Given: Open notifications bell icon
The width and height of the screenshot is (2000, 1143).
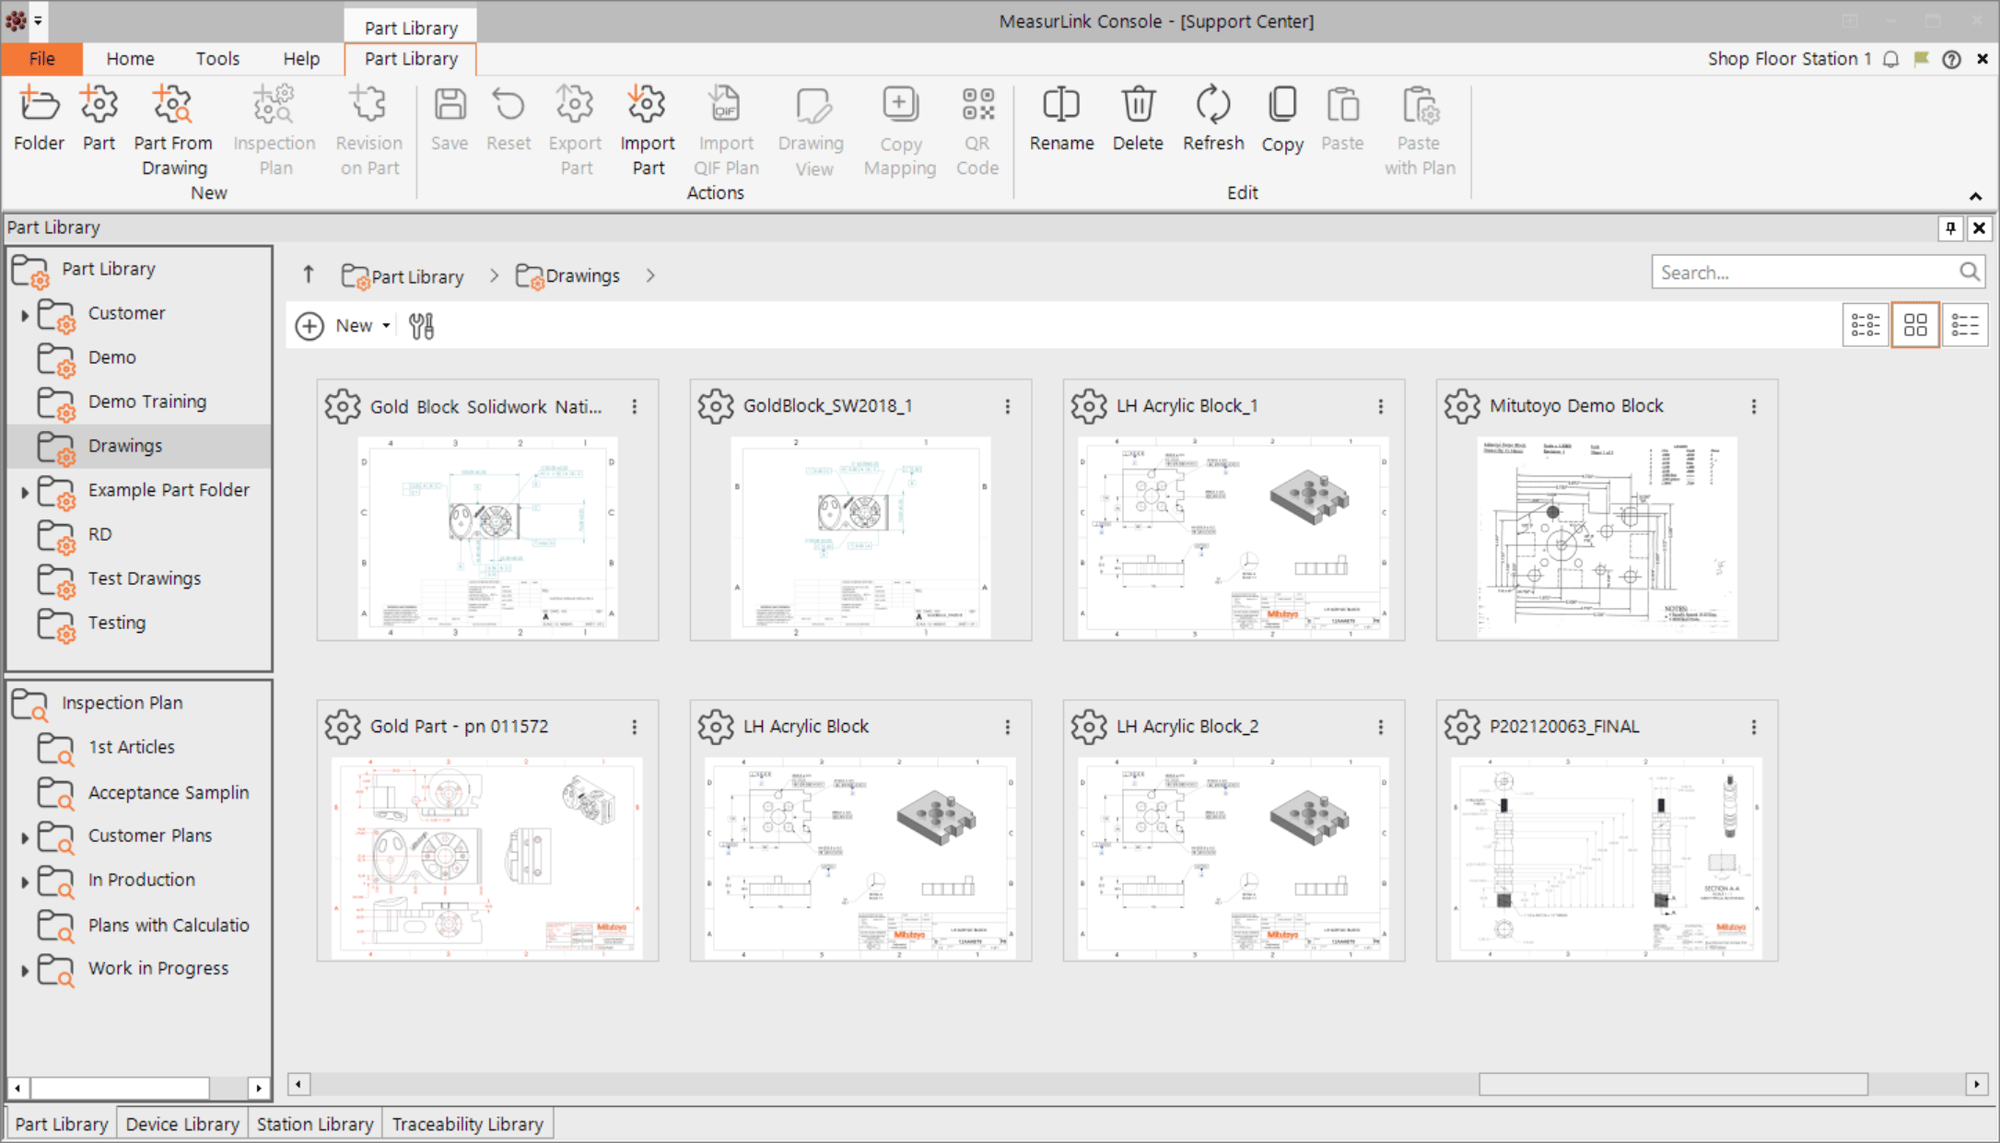Looking at the screenshot, I should pos(1891,59).
